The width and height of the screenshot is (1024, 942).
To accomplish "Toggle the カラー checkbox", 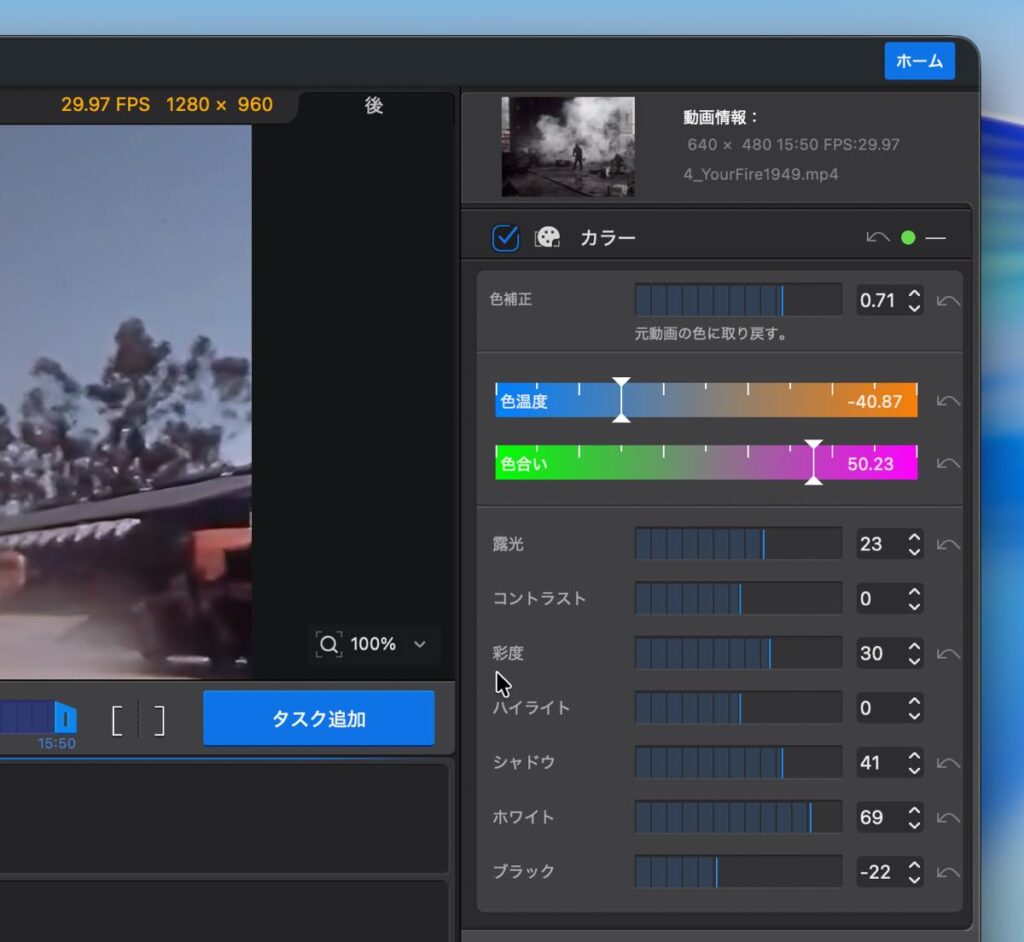I will click(x=505, y=238).
